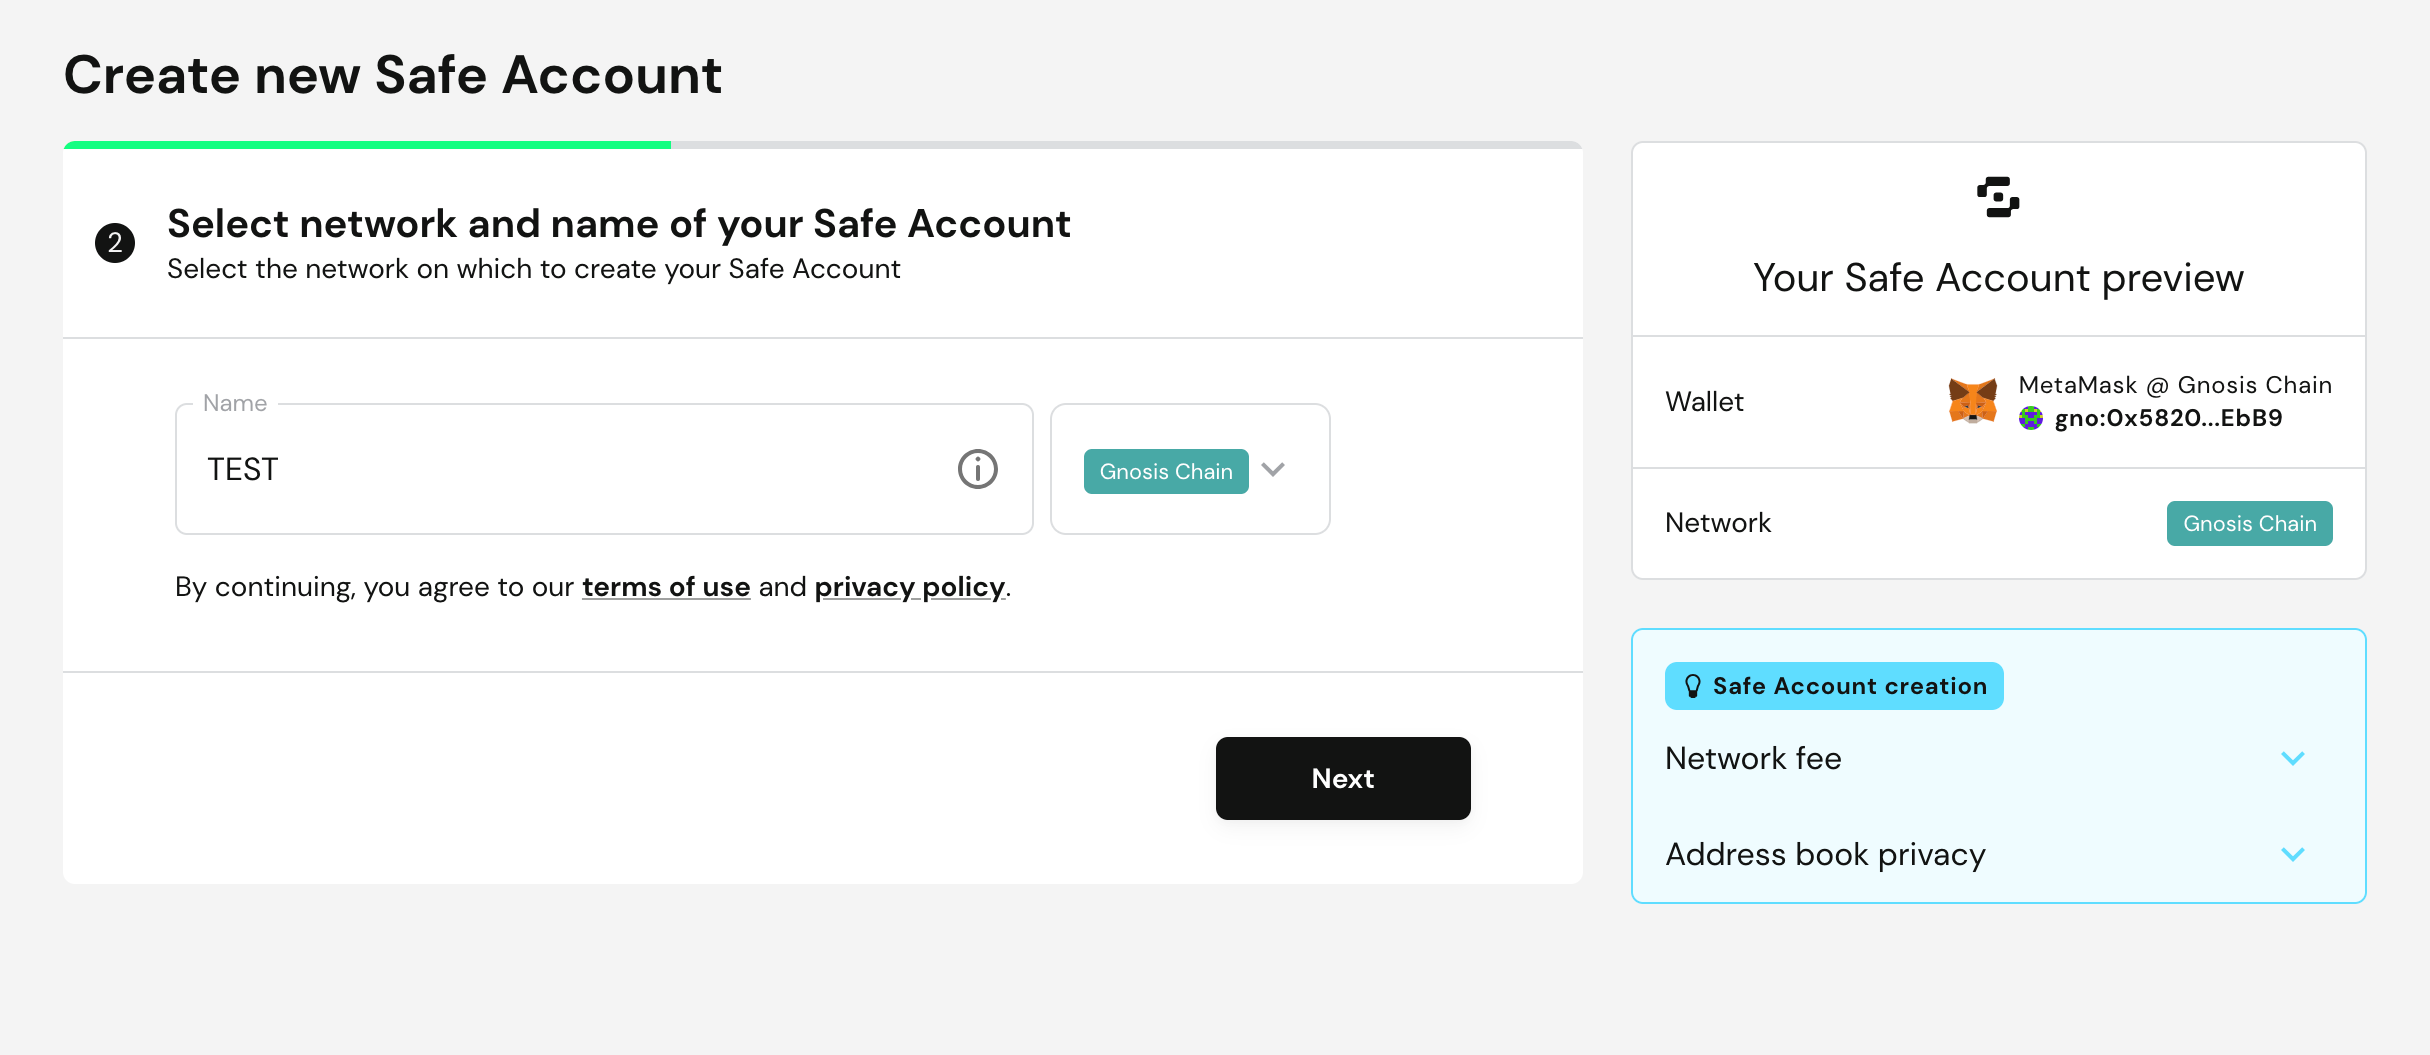Viewport: 2430px width, 1055px height.
Task: Open the Gnosis Chain network dropdown
Action: pyautogui.click(x=1166, y=471)
